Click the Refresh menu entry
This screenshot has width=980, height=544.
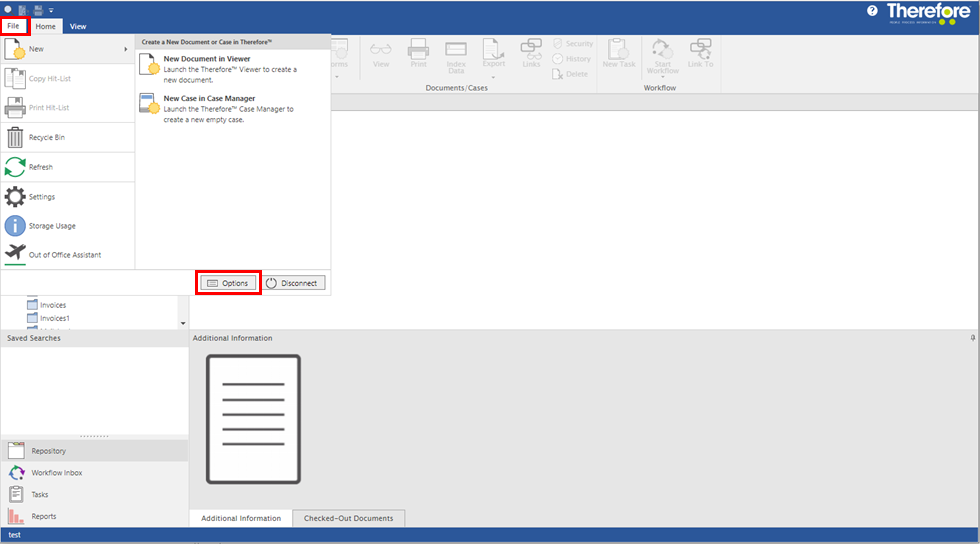point(40,167)
